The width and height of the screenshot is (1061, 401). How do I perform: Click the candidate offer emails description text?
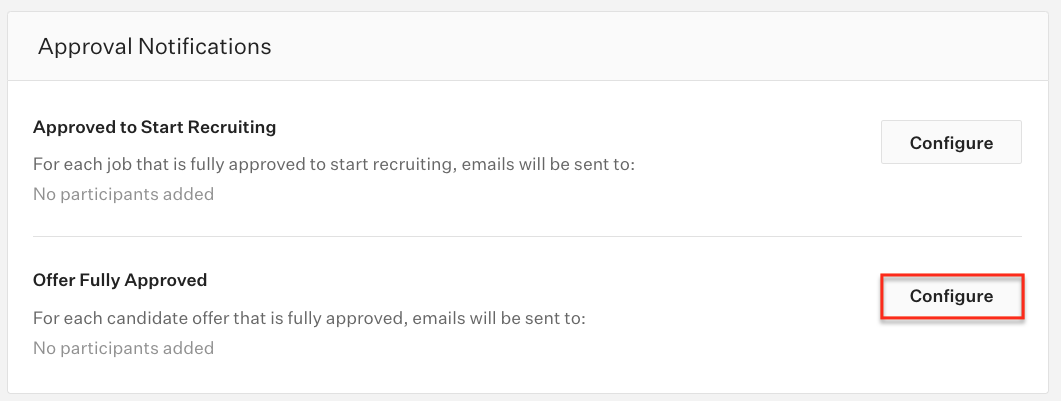point(308,318)
